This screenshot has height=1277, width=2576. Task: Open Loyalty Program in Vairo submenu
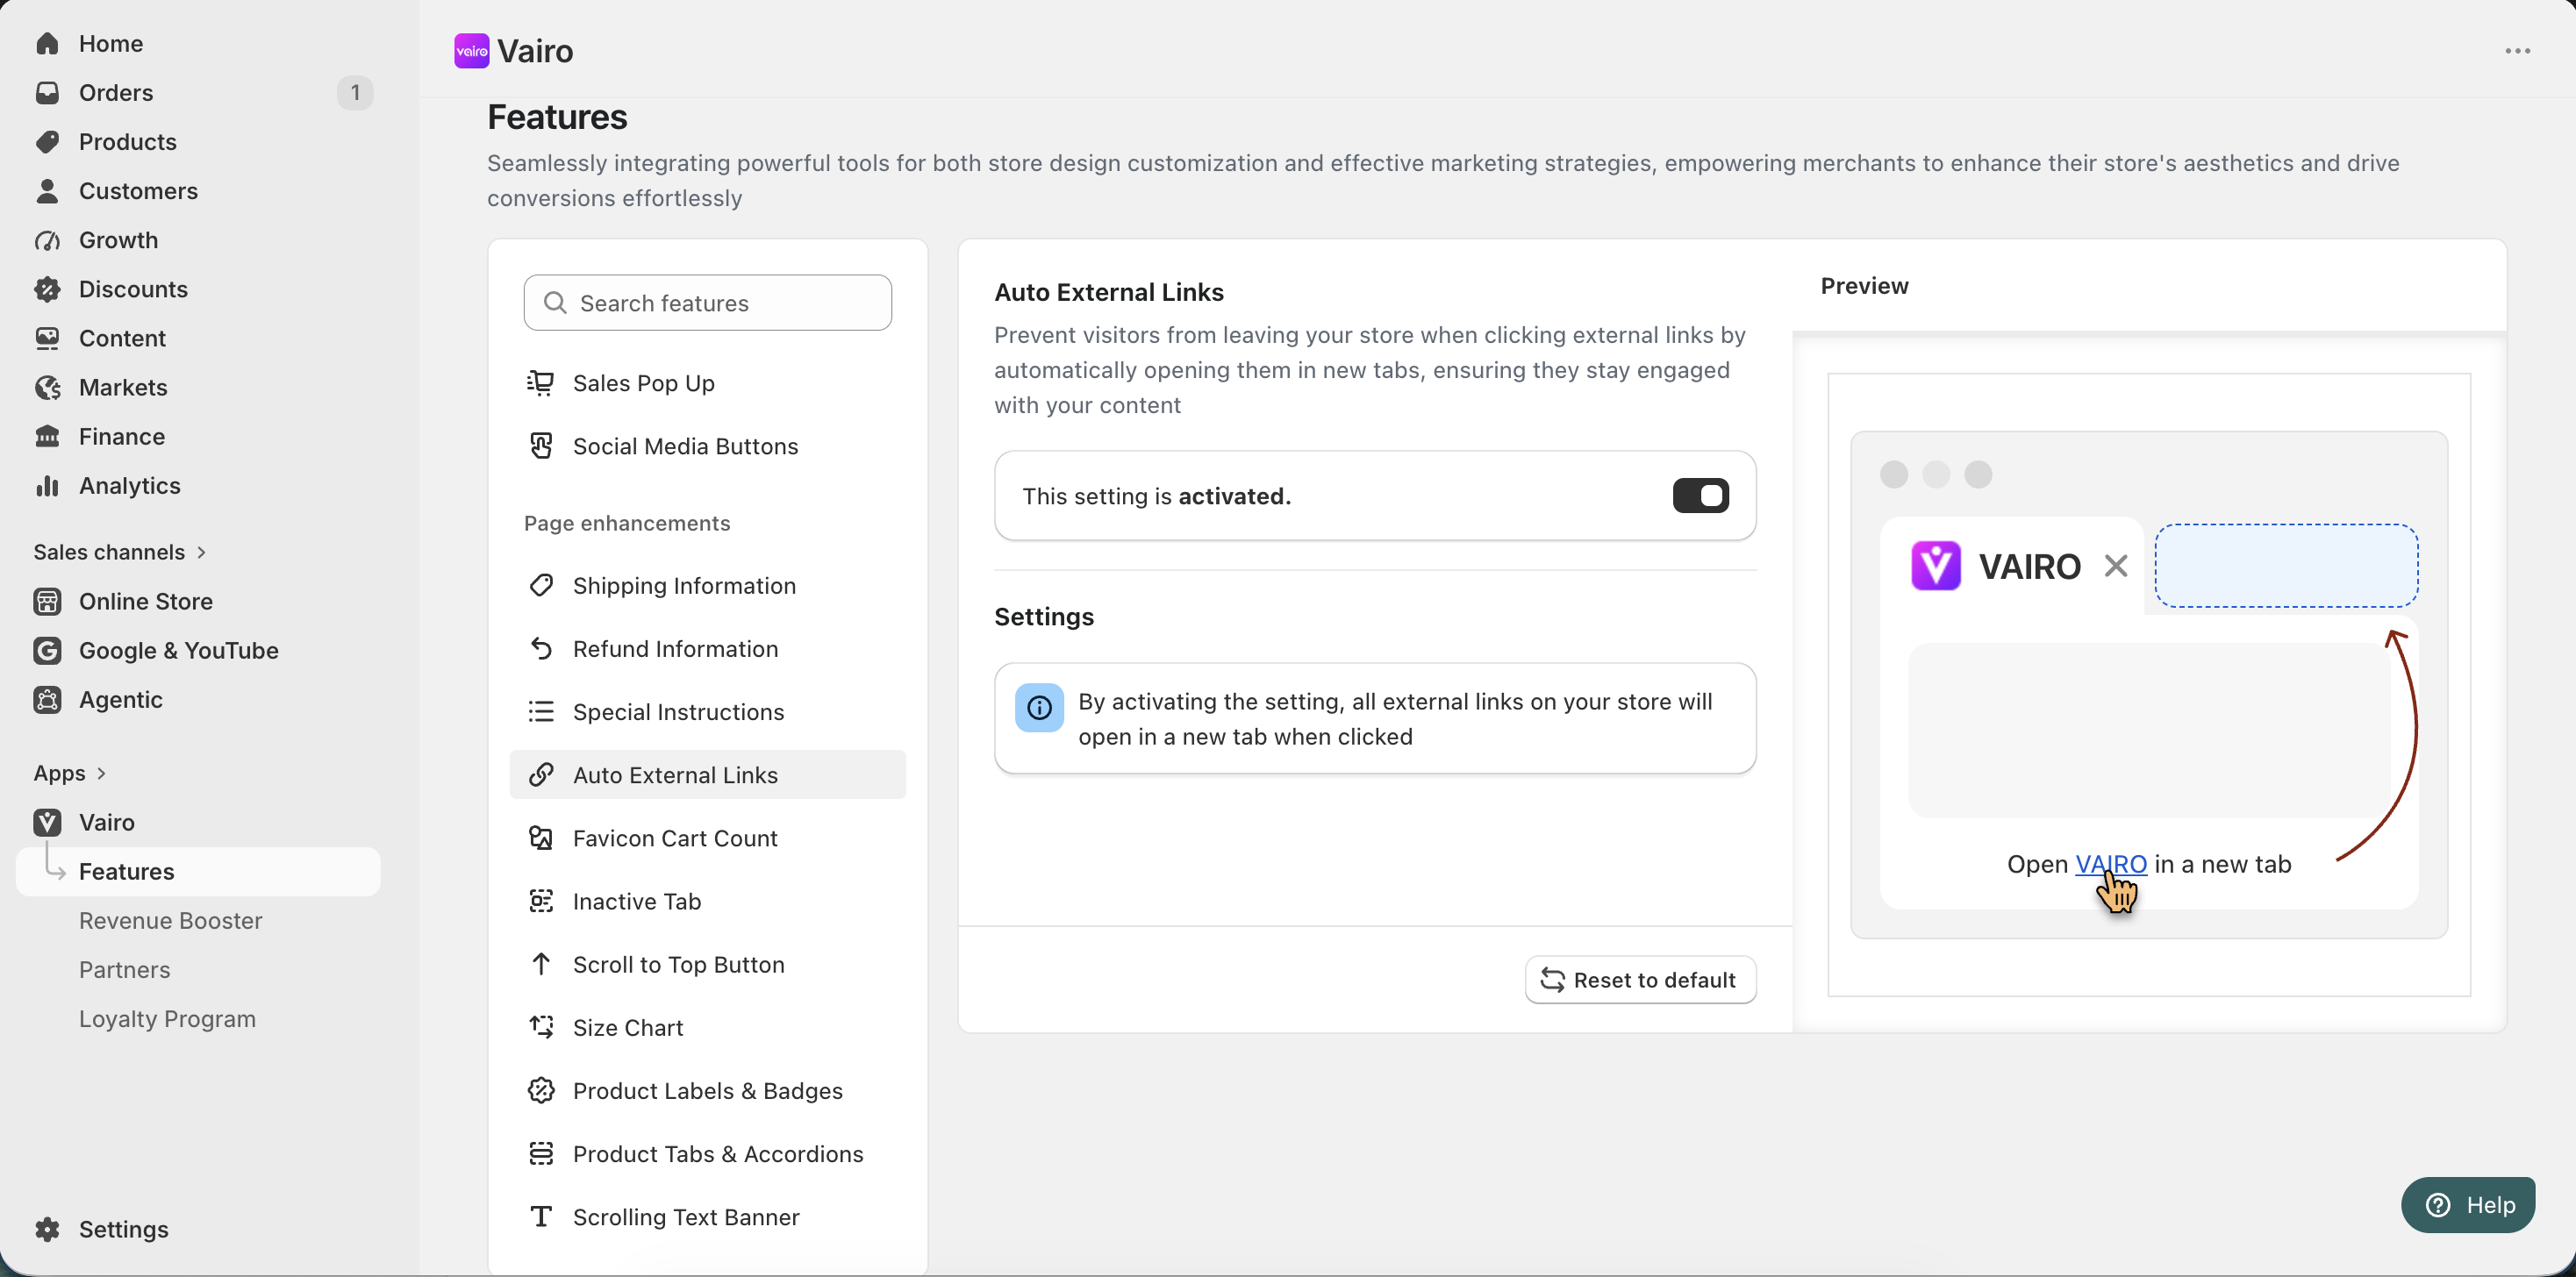coord(168,1018)
